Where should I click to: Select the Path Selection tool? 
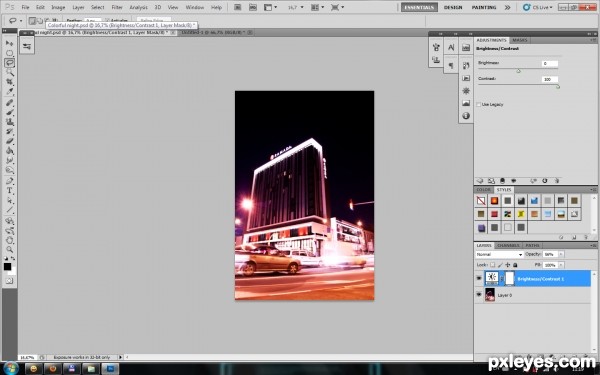coord(9,200)
